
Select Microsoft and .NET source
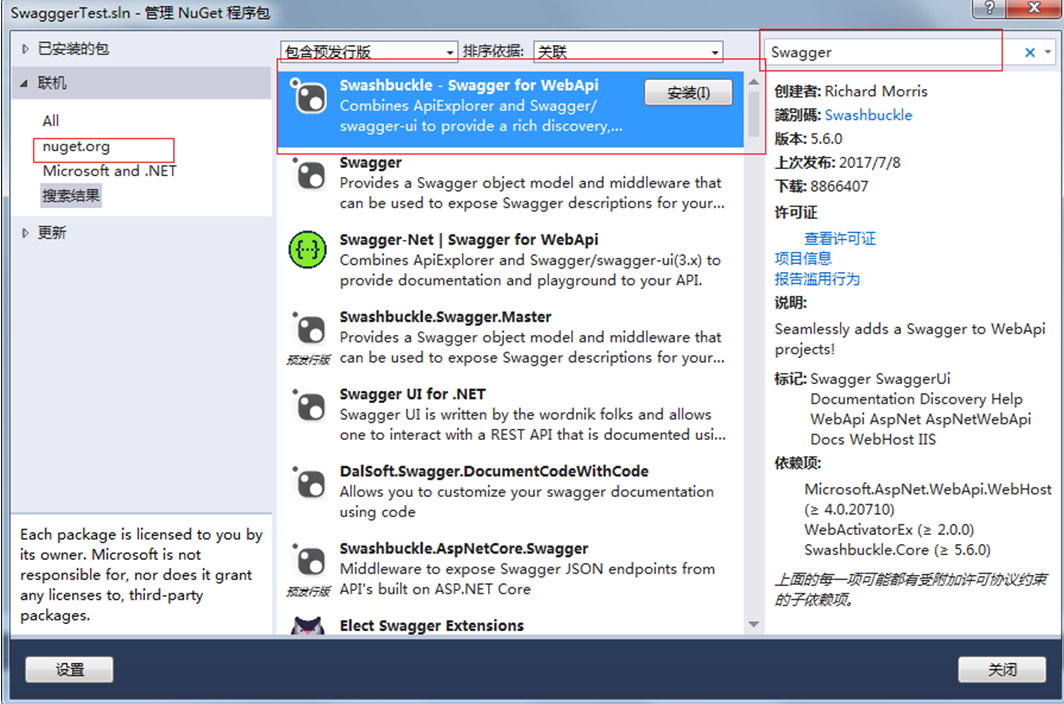(109, 171)
